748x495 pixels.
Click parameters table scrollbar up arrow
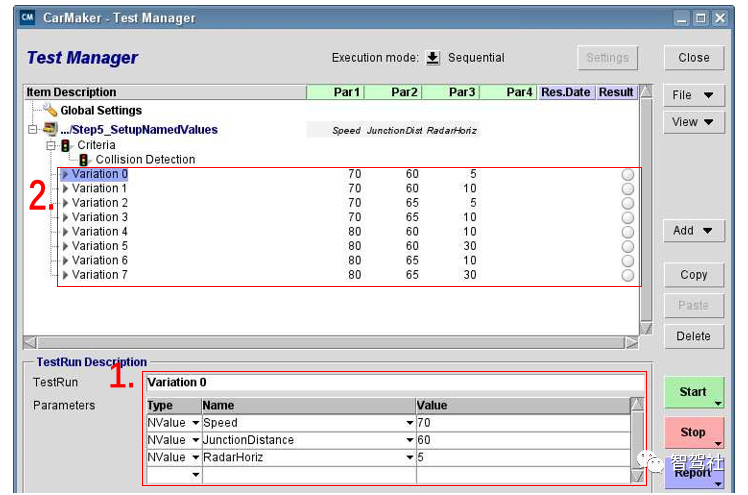(637, 404)
